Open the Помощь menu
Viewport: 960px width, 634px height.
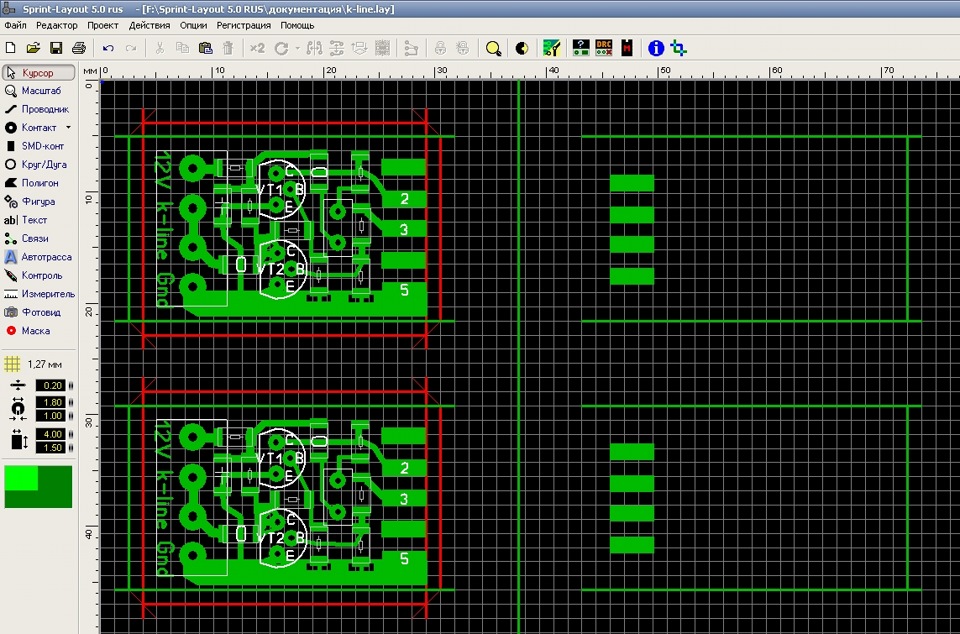pos(297,26)
